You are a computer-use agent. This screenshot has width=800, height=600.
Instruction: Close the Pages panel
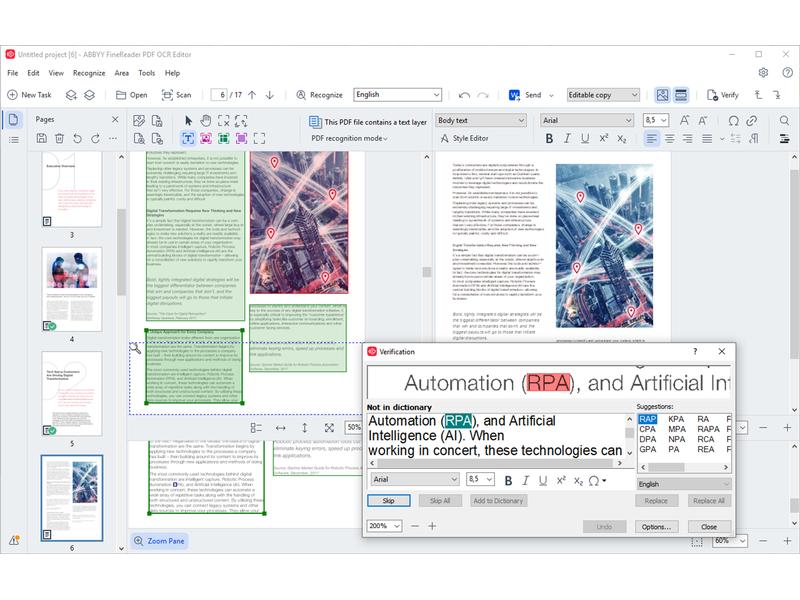coord(115,119)
